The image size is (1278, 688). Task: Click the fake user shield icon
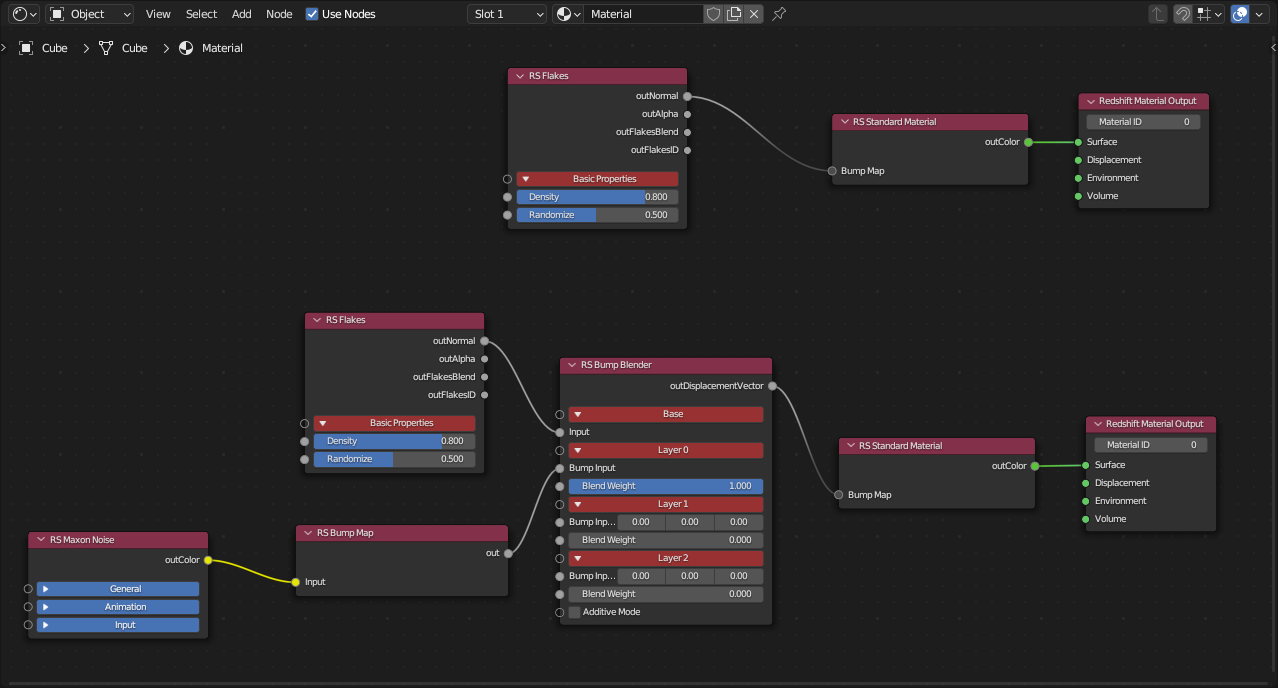pos(713,14)
